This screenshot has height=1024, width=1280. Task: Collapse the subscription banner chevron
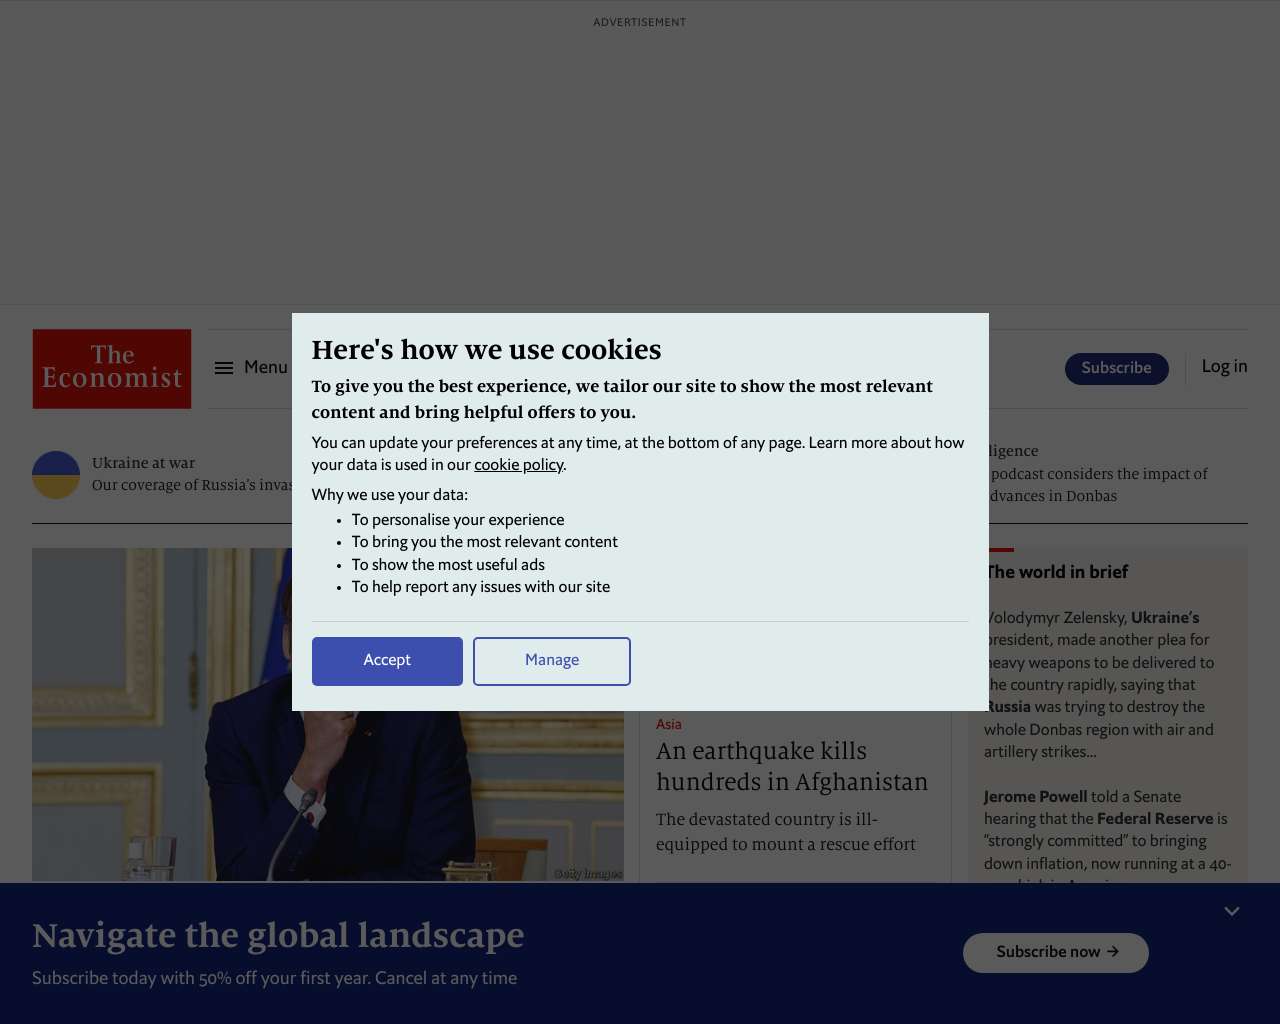tap(1232, 911)
